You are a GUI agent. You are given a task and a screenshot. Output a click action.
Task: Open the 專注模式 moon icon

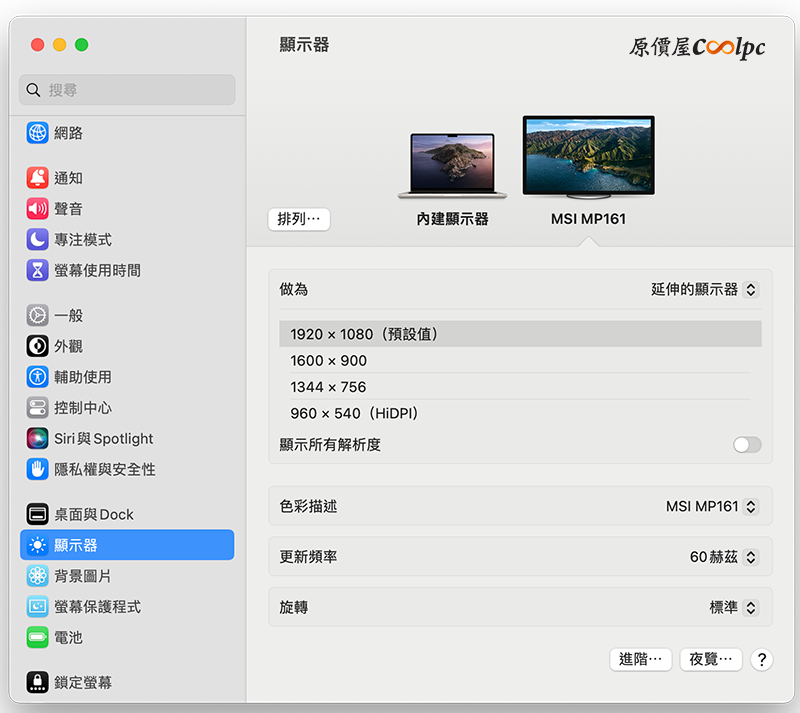pos(37,239)
